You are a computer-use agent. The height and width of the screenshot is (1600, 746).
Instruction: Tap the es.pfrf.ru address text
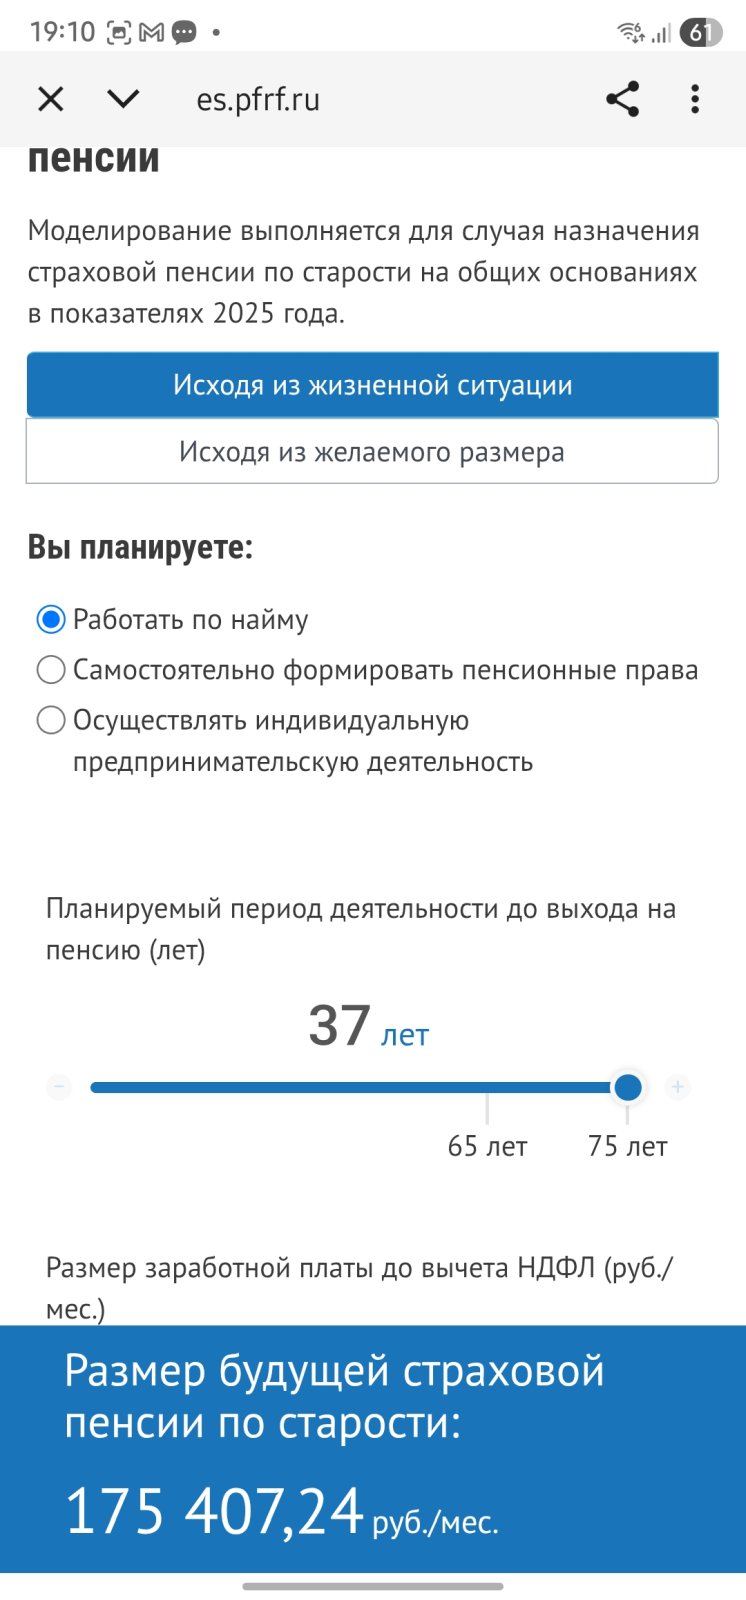(x=258, y=100)
